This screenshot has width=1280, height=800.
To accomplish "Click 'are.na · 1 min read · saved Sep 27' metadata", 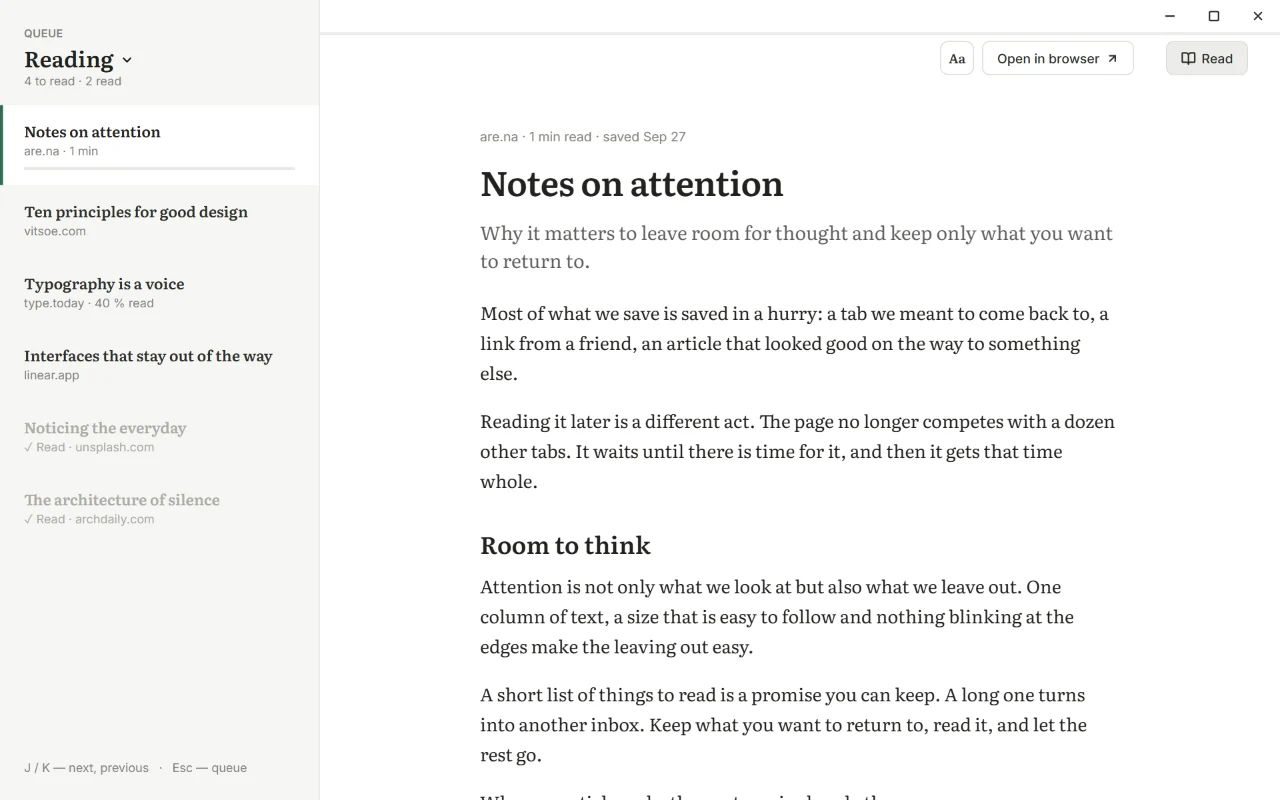I will pyautogui.click(x=583, y=137).
